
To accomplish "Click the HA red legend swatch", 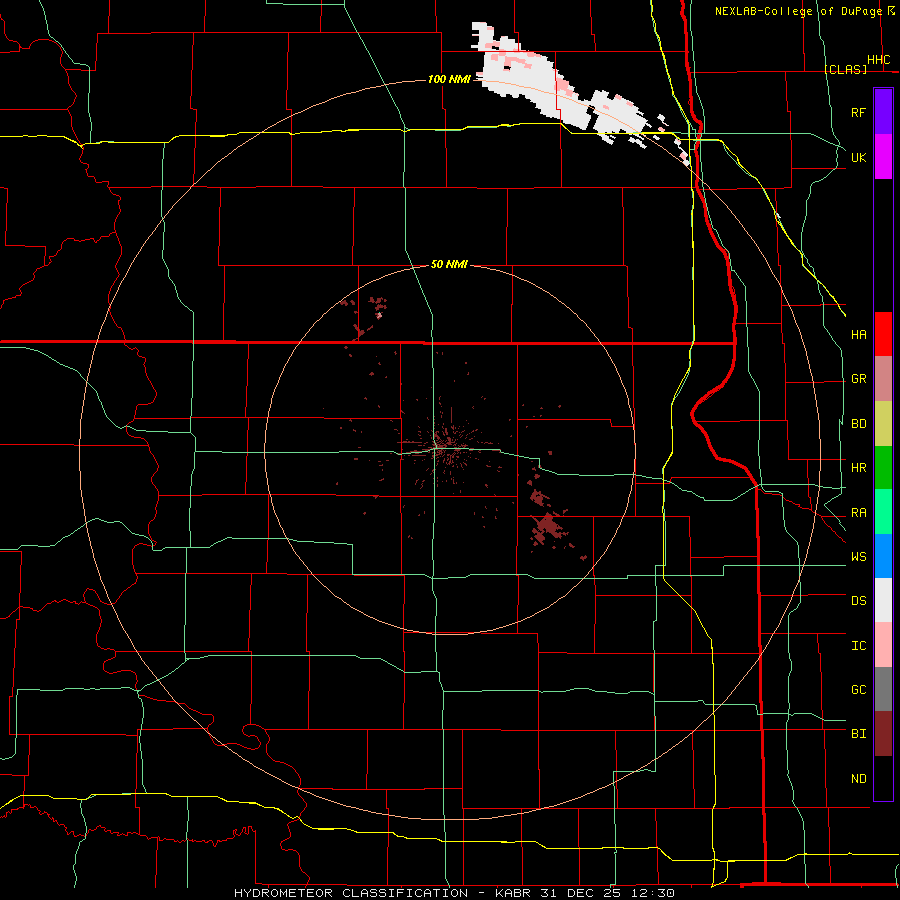I will tap(883, 334).
